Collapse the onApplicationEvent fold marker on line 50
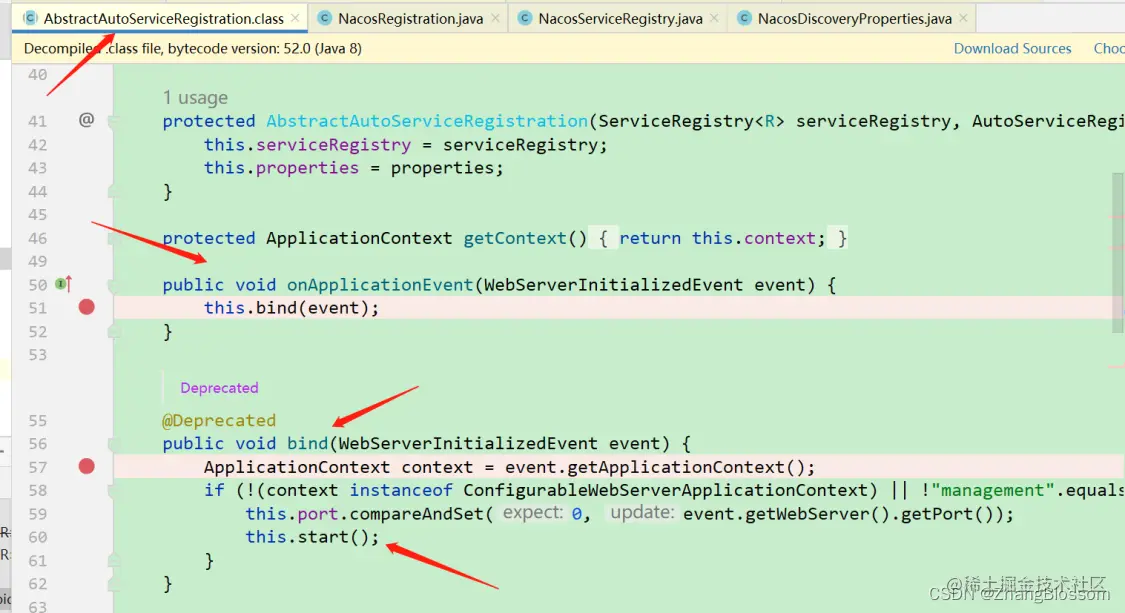This screenshot has width=1125, height=613. (x=113, y=285)
